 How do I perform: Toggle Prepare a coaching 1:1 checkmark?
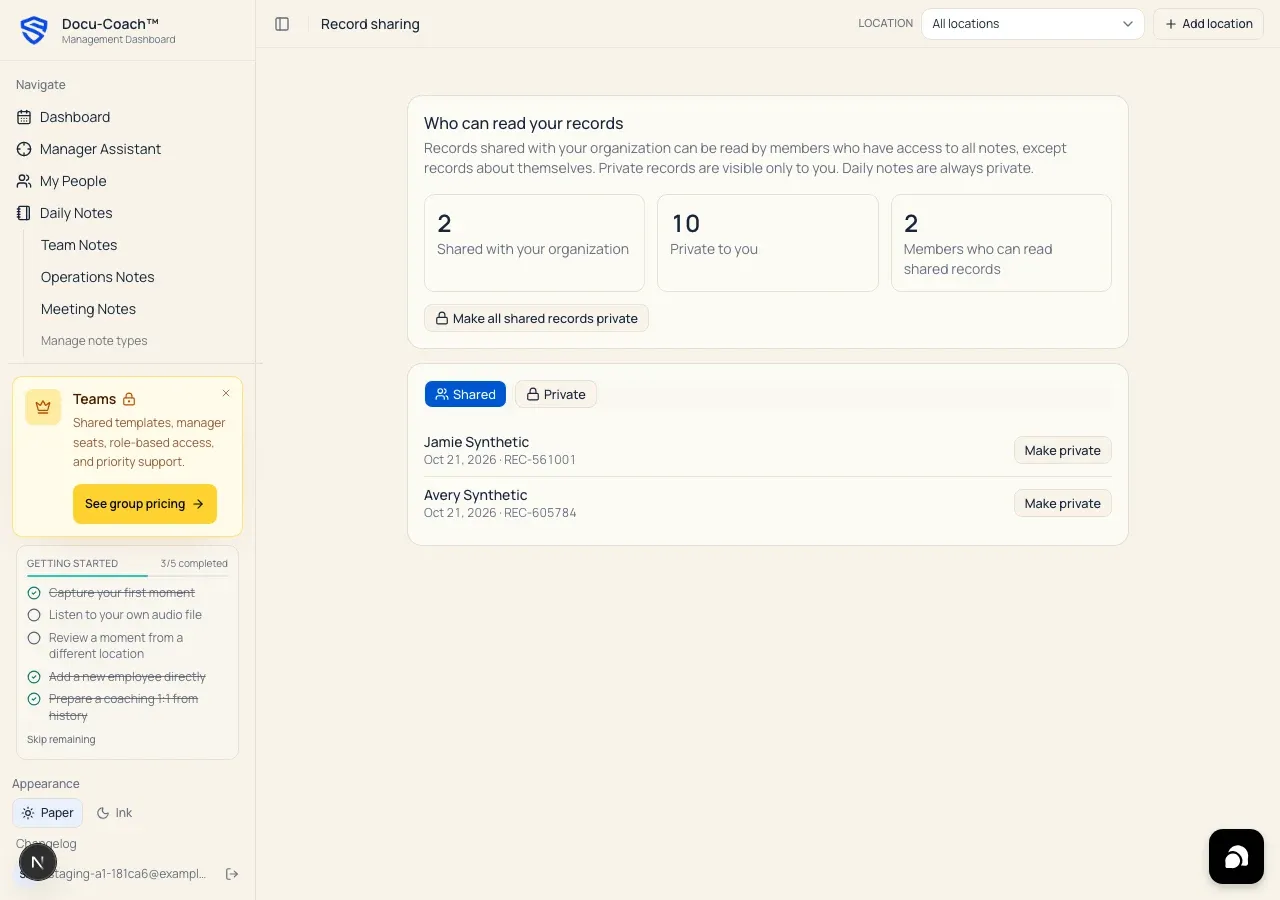point(34,699)
